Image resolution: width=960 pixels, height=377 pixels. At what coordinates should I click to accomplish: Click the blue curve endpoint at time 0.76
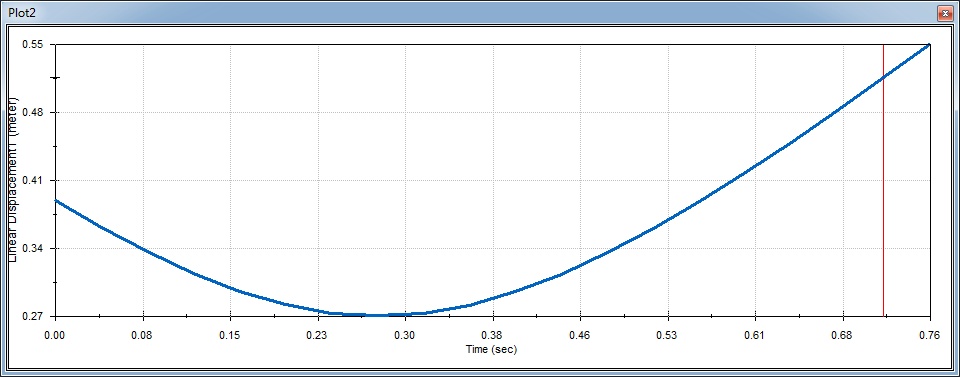[929, 45]
